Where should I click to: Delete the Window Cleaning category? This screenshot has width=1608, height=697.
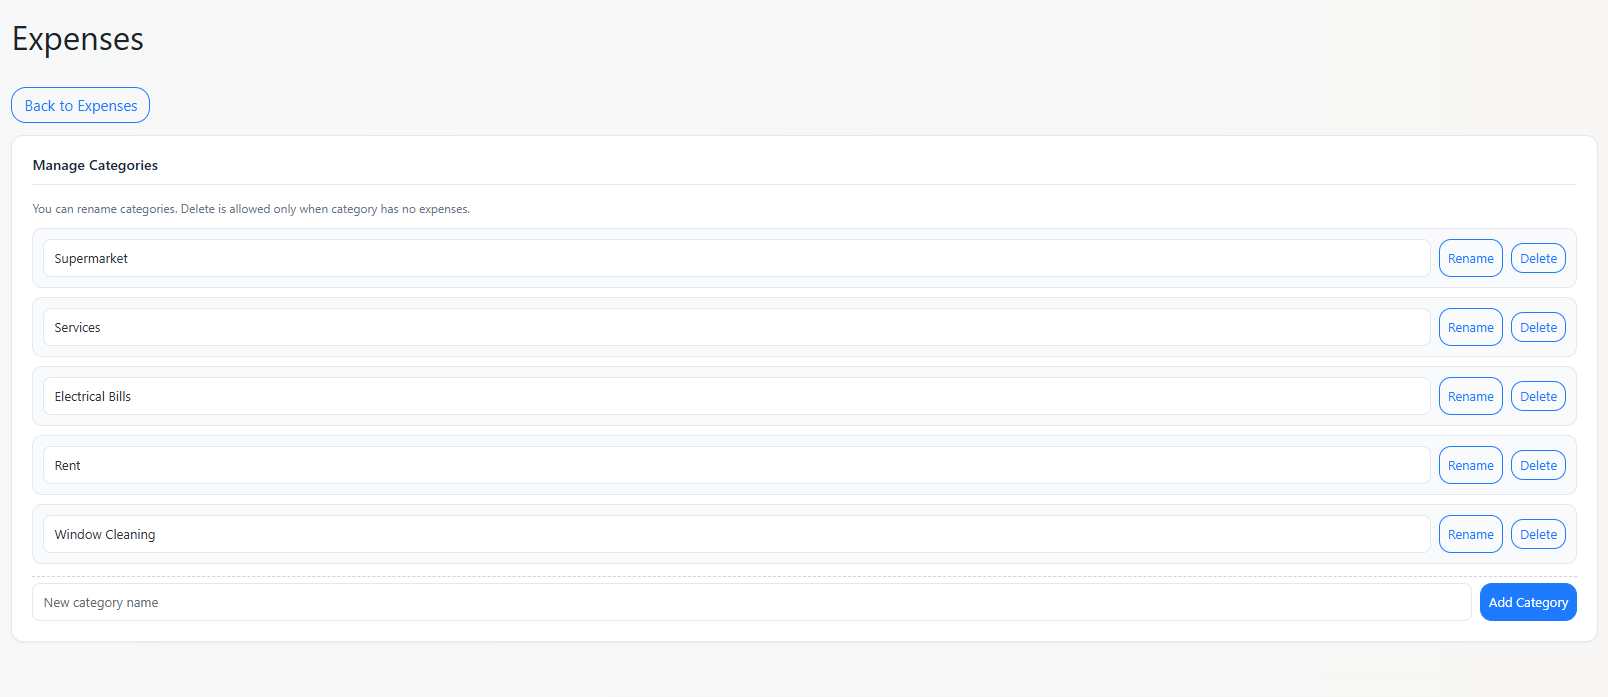pyautogui.click(x=1538, y=534)
